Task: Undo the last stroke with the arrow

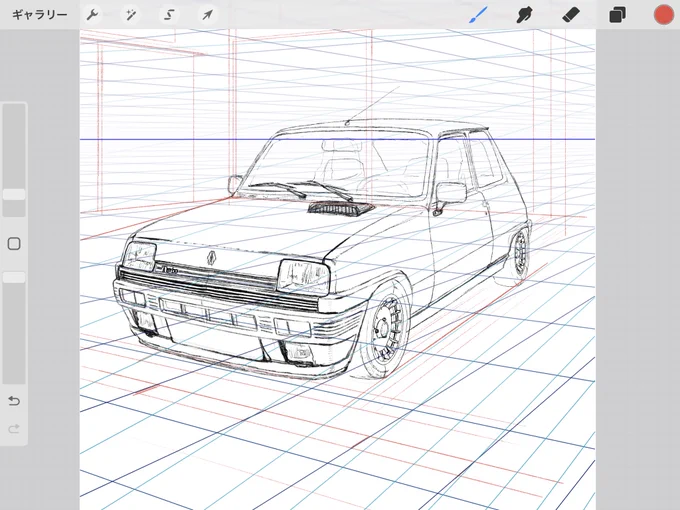Action: 14,401
